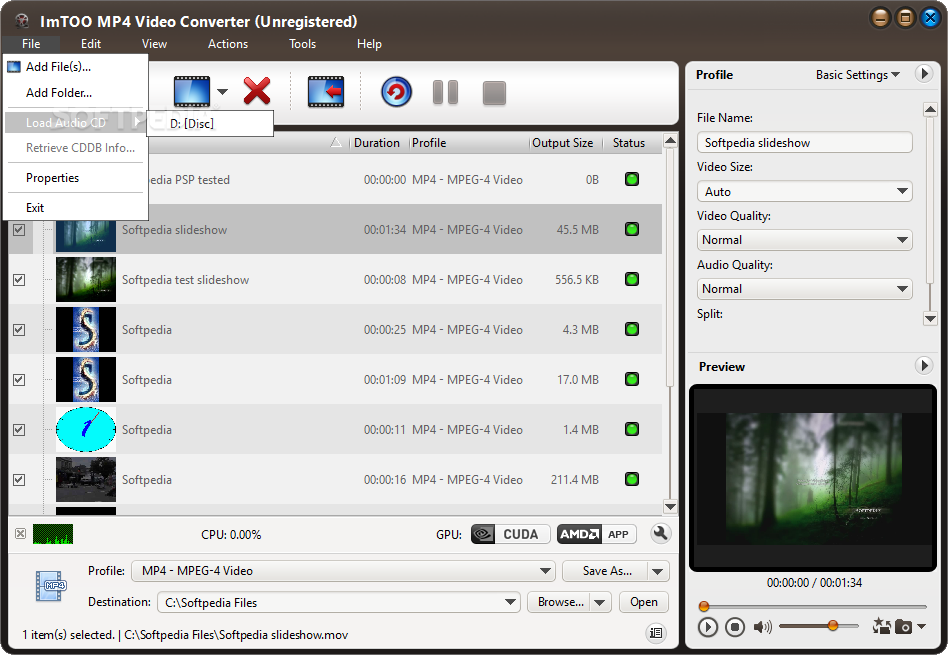Select the Softpedia test slideshow thumbnail
The width and height of the screenshot is (948, 655).
(x=86, y=279)
